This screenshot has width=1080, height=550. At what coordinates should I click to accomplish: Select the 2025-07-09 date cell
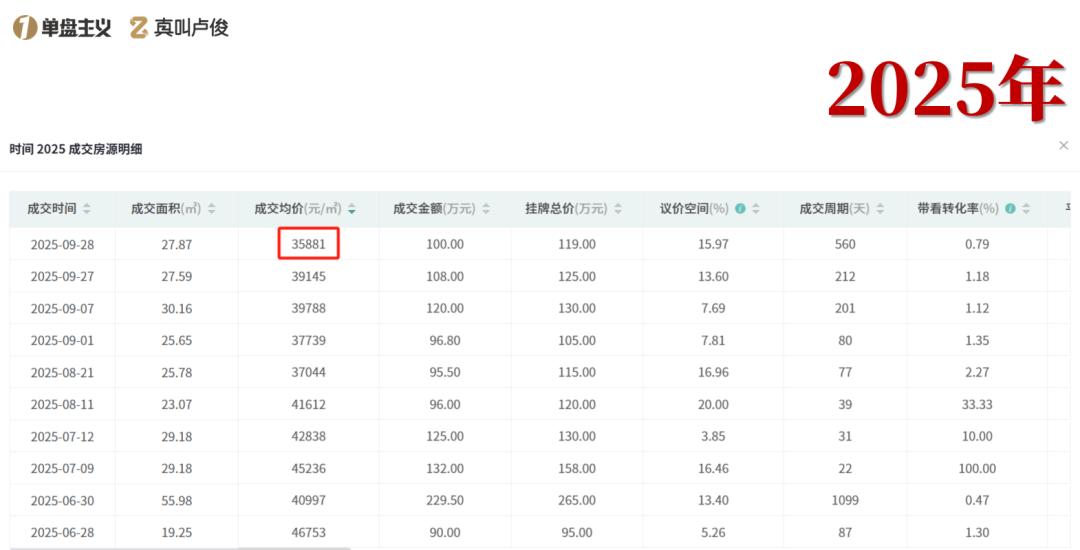(x=62, y=469)
